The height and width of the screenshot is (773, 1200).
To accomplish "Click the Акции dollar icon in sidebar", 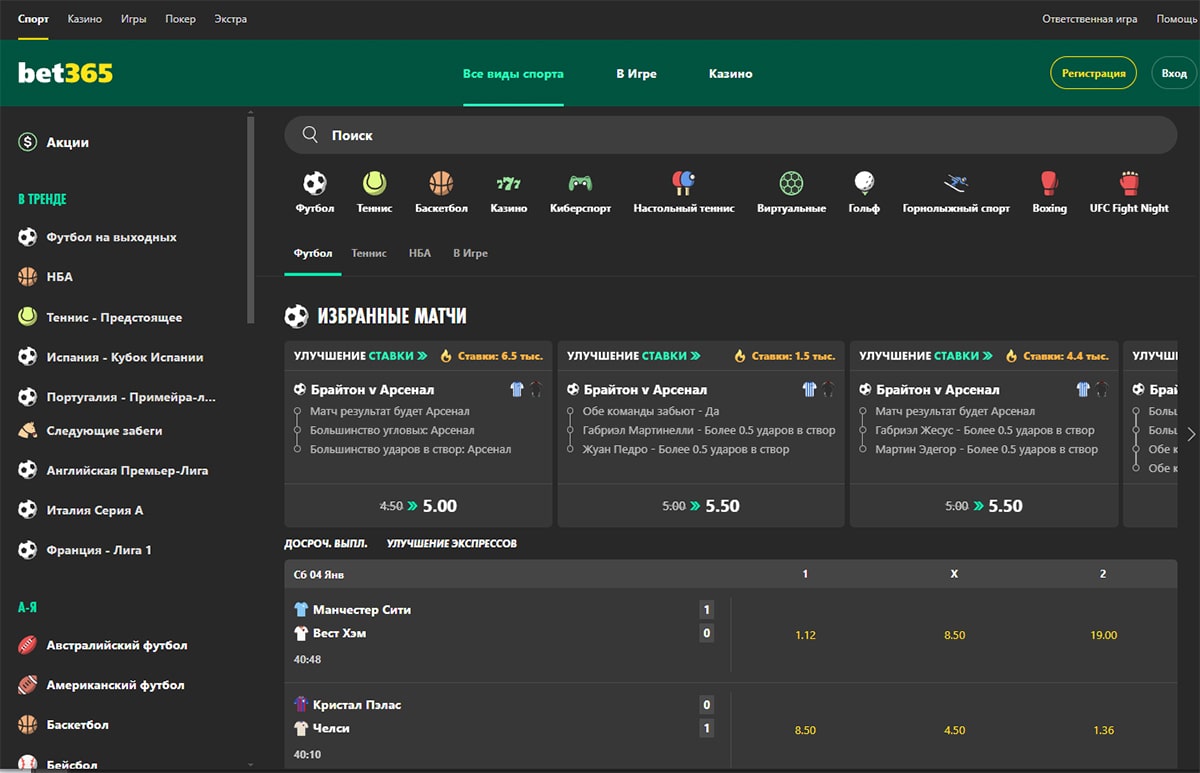I will 28,143.
